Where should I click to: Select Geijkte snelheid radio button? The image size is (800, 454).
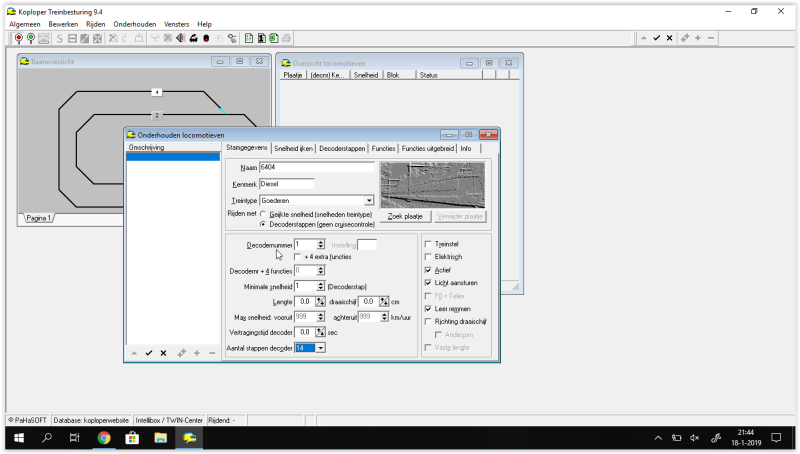click(263, 214)
